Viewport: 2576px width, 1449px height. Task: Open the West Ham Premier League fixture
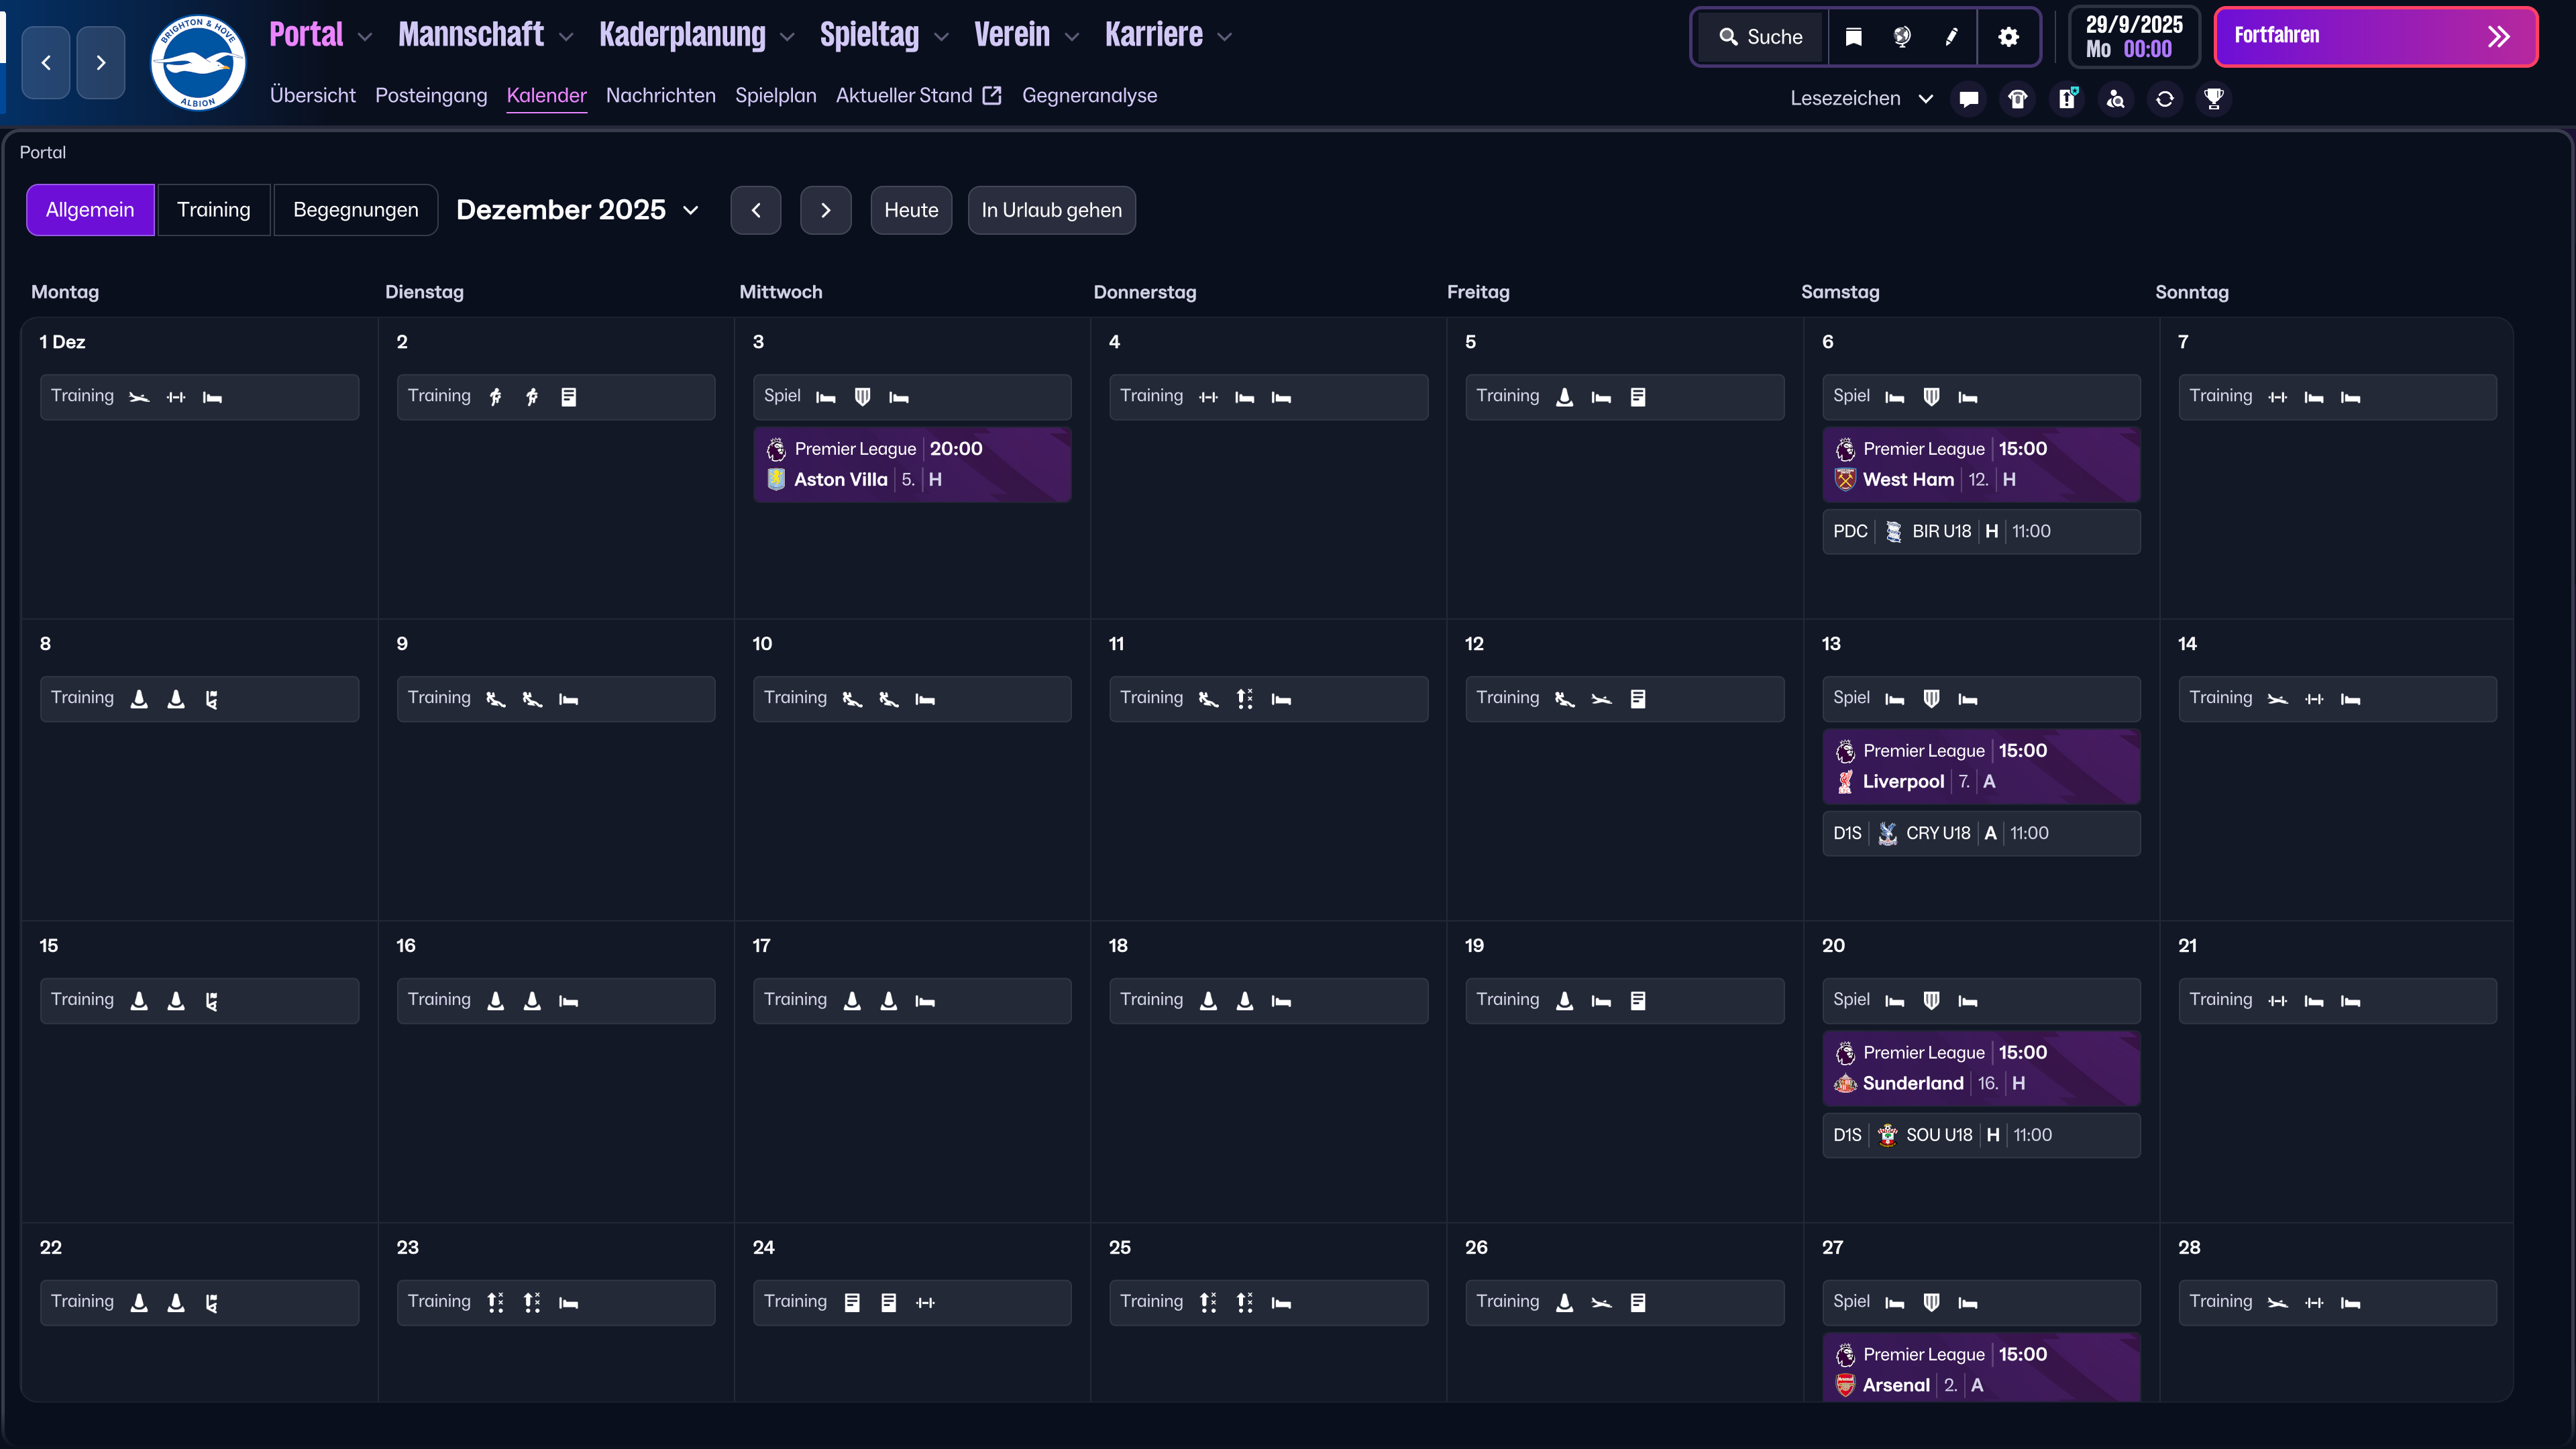[x=1980, y=465]
